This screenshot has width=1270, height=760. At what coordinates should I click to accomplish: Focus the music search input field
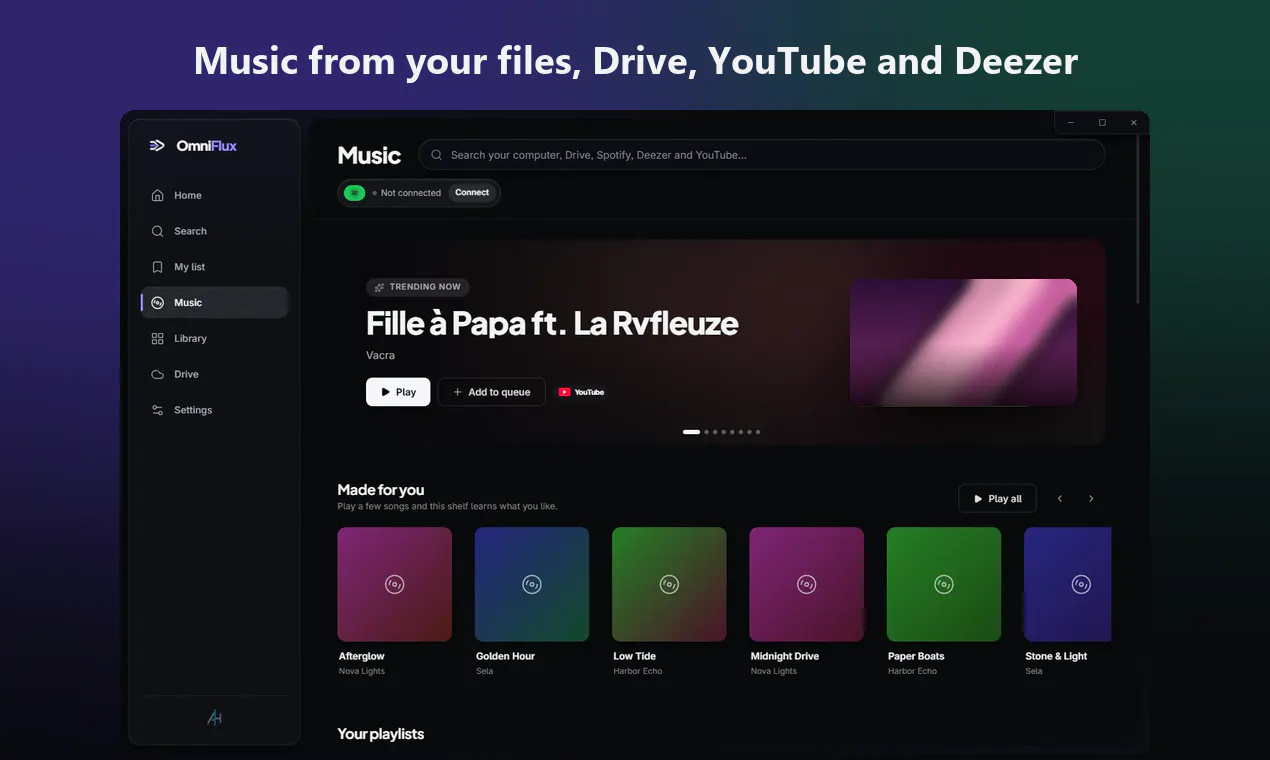click(762, 155)
